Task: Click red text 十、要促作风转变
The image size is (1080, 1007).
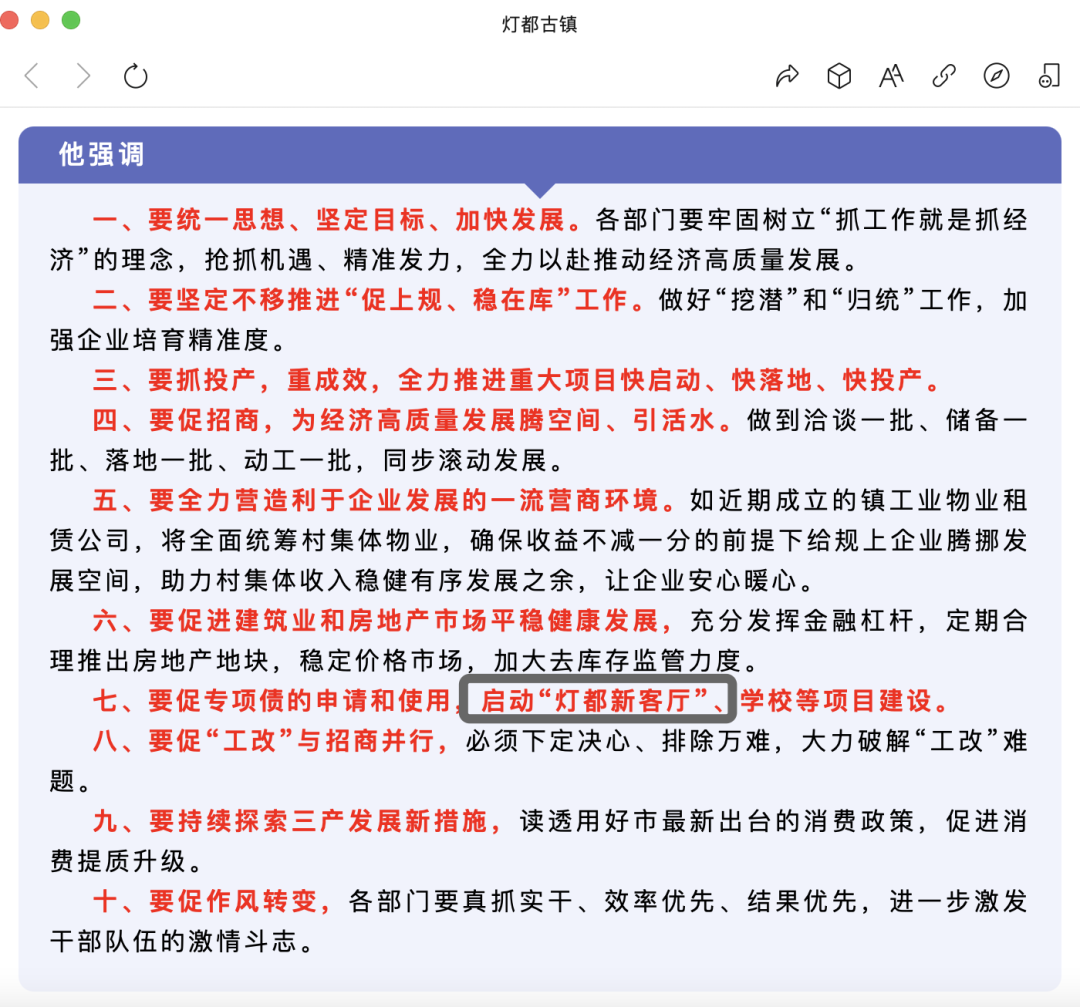Action: (x=205, y=900)
